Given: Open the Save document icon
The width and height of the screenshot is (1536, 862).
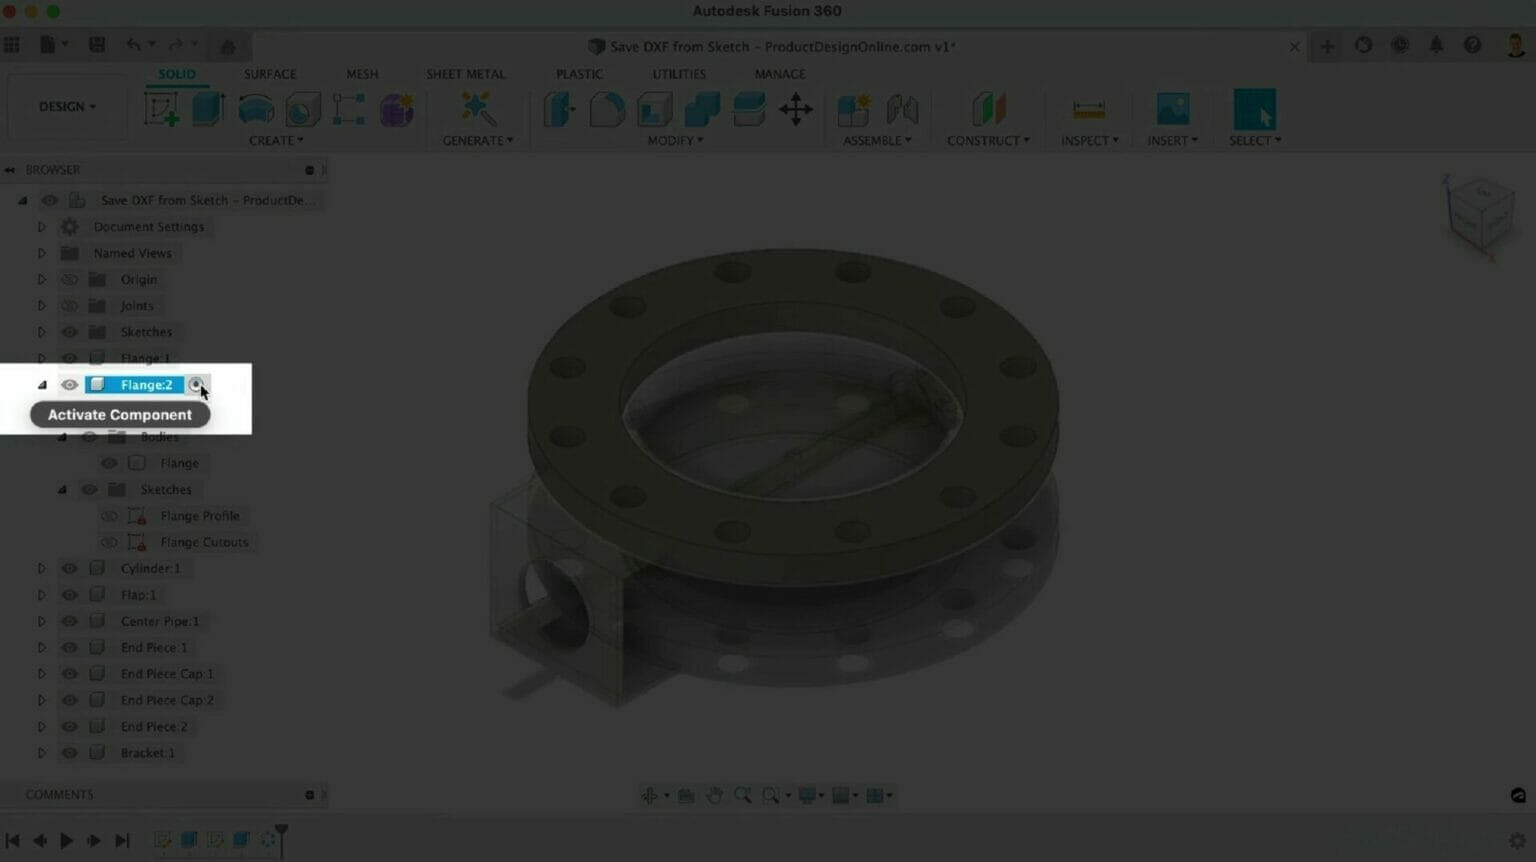Looking at the screenshot, I should point(97,44).
